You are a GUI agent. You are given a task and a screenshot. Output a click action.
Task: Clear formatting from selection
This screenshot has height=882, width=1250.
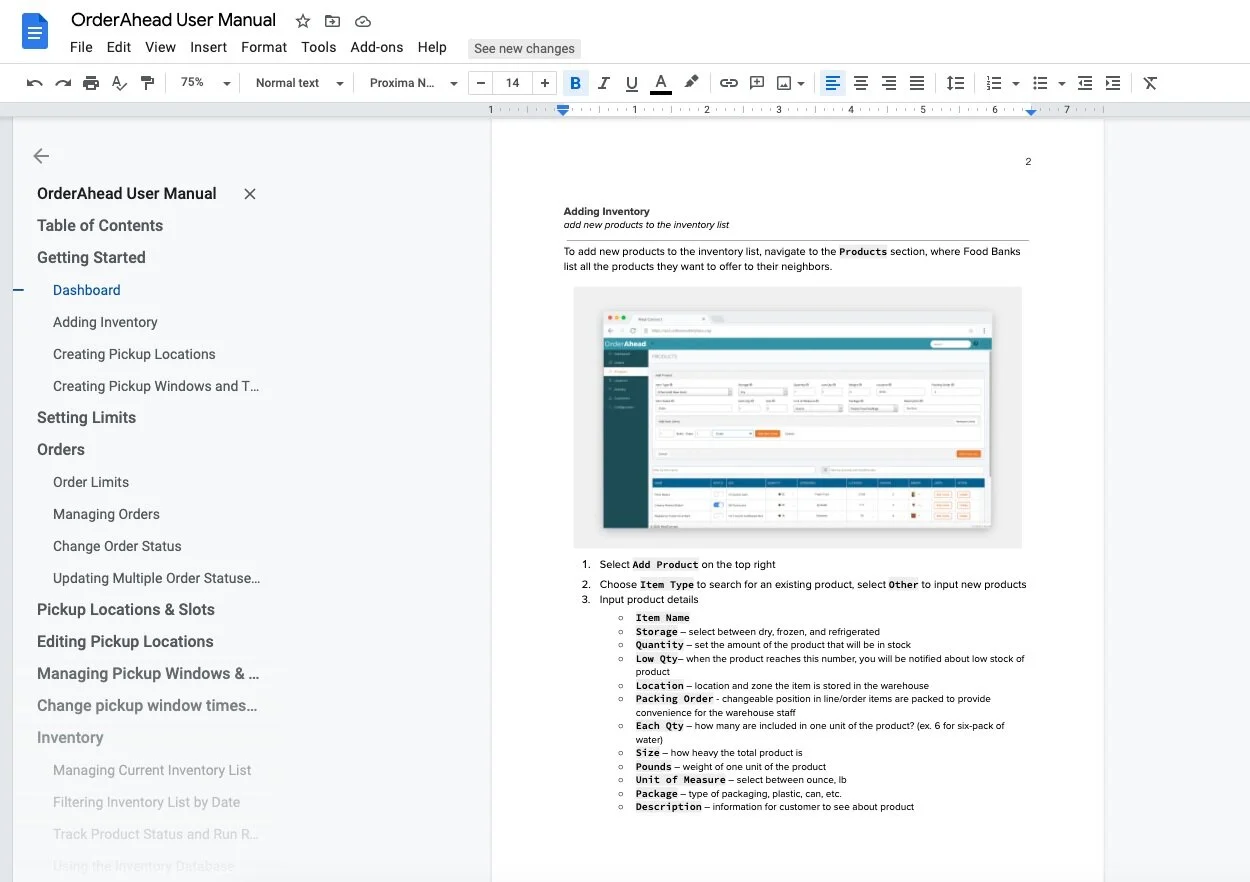pyautogui.click(x=1150, y=83)
